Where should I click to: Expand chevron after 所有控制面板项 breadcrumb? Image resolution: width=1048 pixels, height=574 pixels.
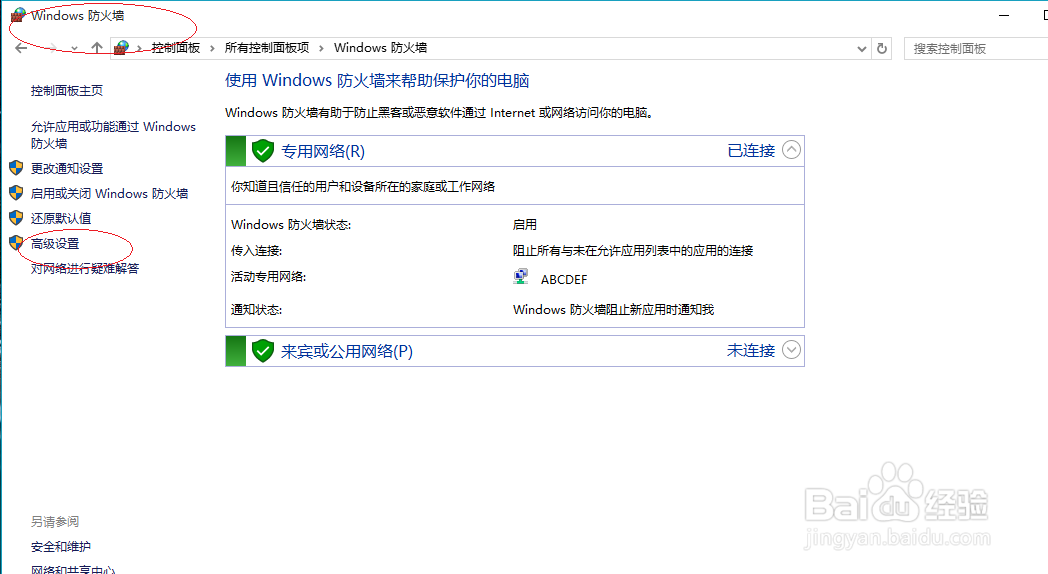coord(321,48)
